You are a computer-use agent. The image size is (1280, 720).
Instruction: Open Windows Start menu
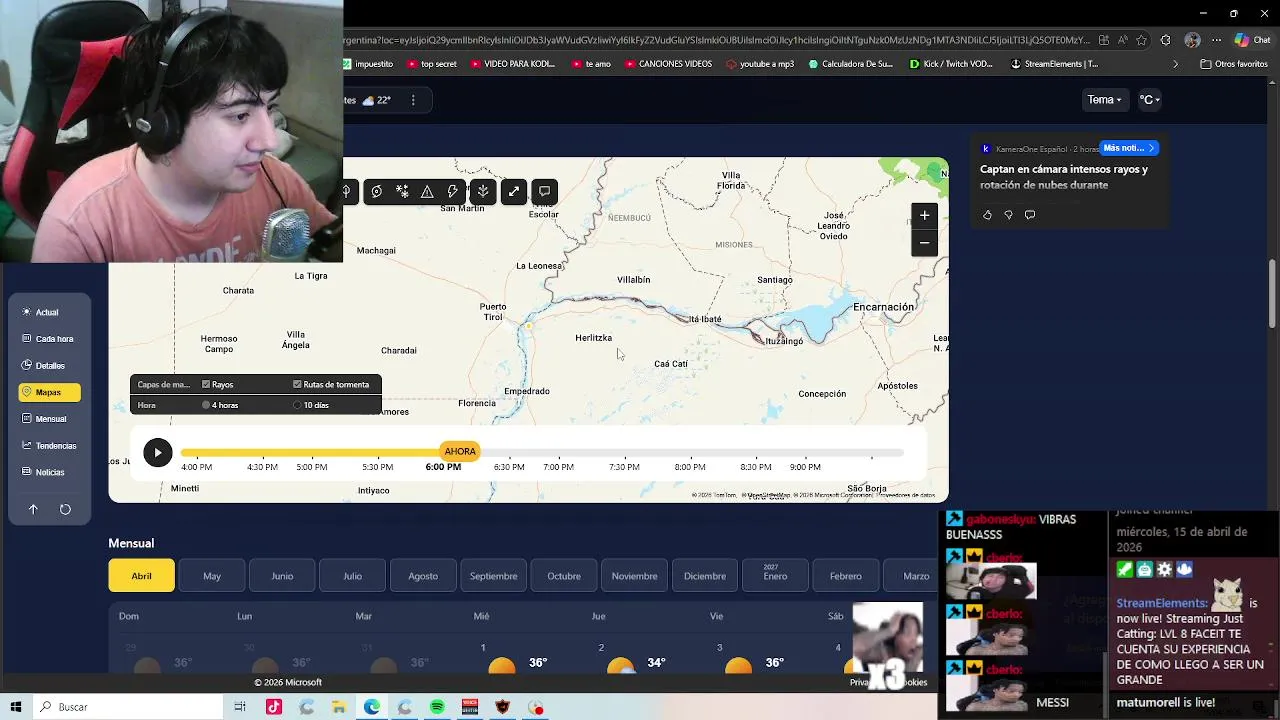[16, 707]
